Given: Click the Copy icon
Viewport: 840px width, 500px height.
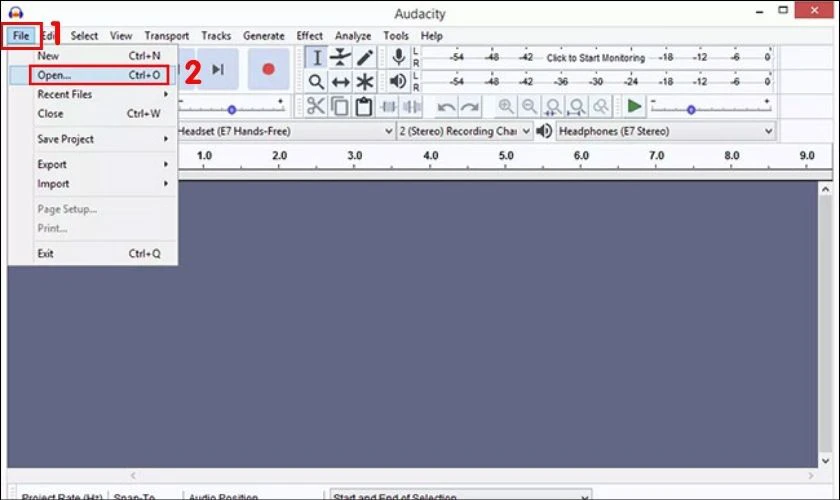Looking at the screenshot, I should pyautogui.click(x=340, y=106).
